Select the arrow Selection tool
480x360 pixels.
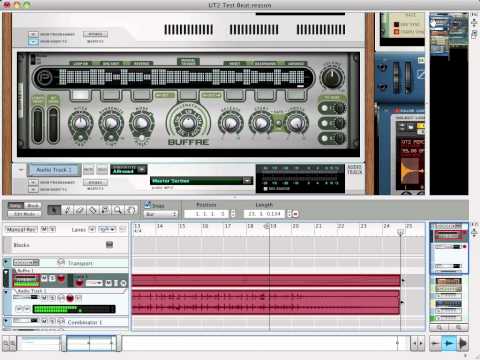point(54,210)
